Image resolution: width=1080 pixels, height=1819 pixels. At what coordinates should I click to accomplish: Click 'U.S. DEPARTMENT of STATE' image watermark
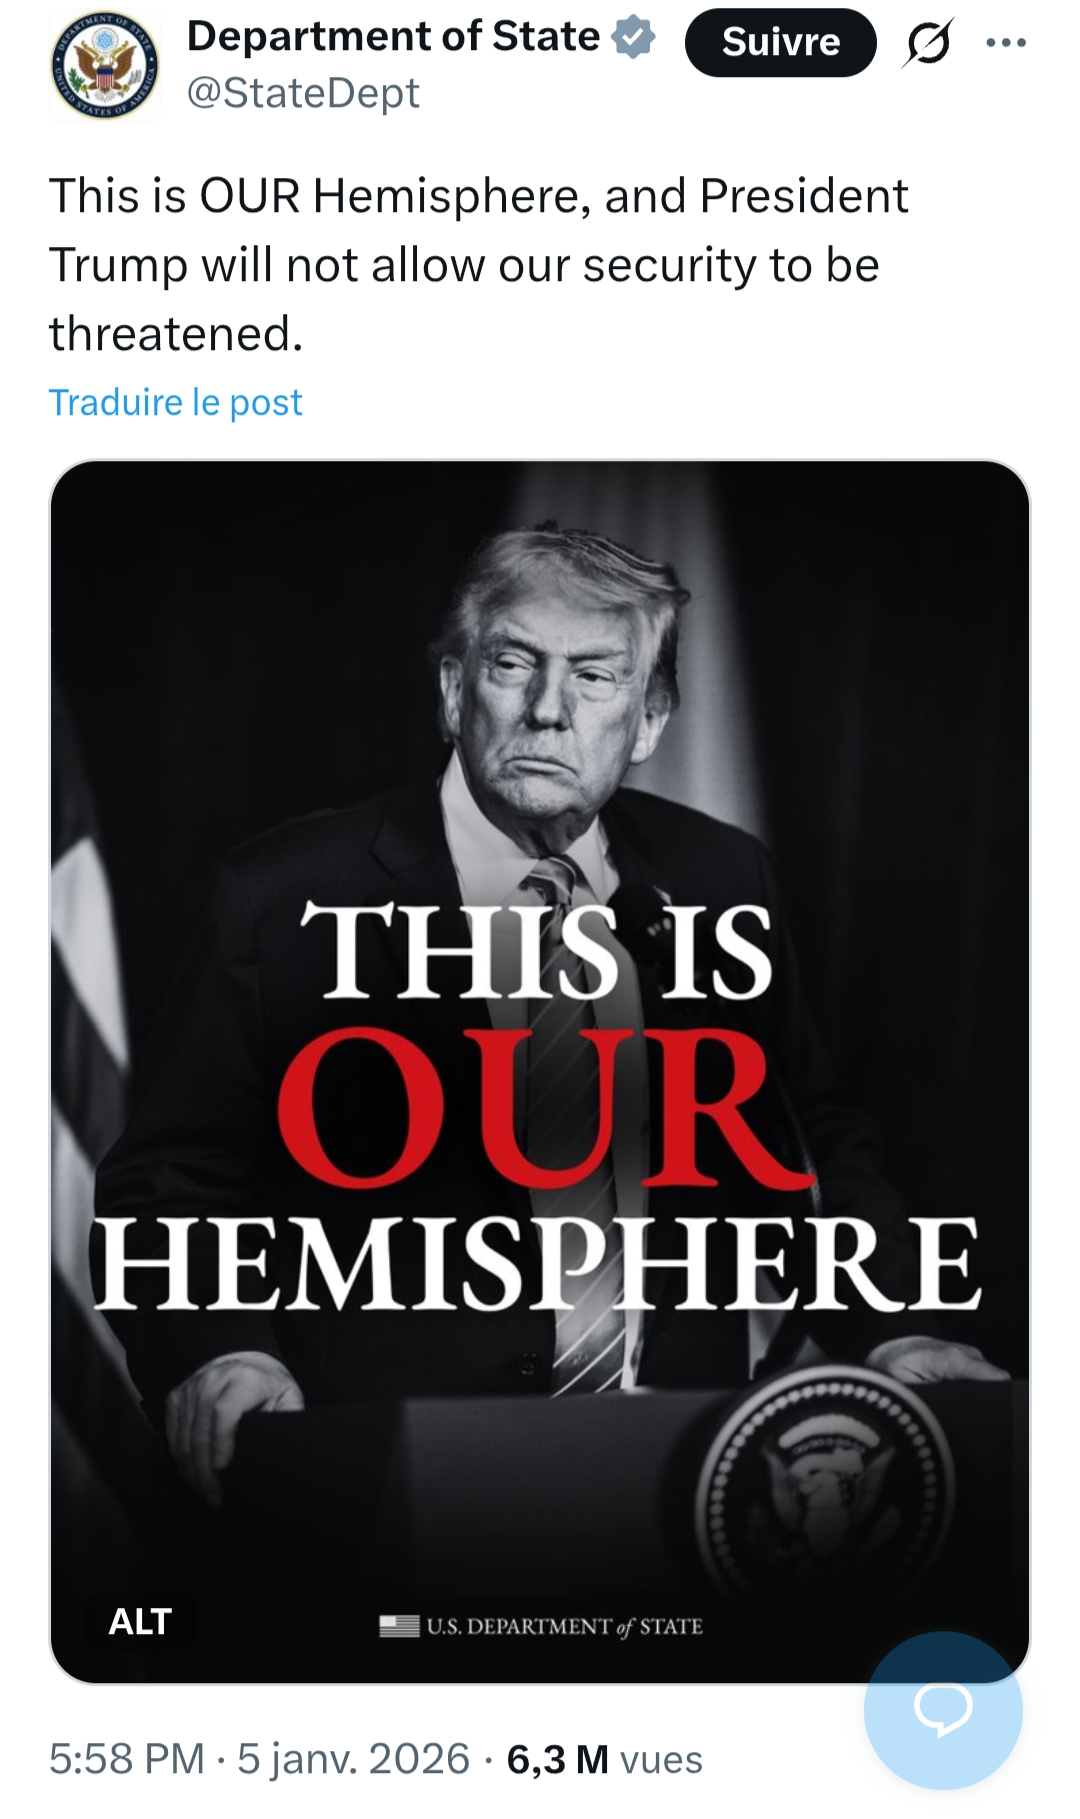pos(564,1626)
